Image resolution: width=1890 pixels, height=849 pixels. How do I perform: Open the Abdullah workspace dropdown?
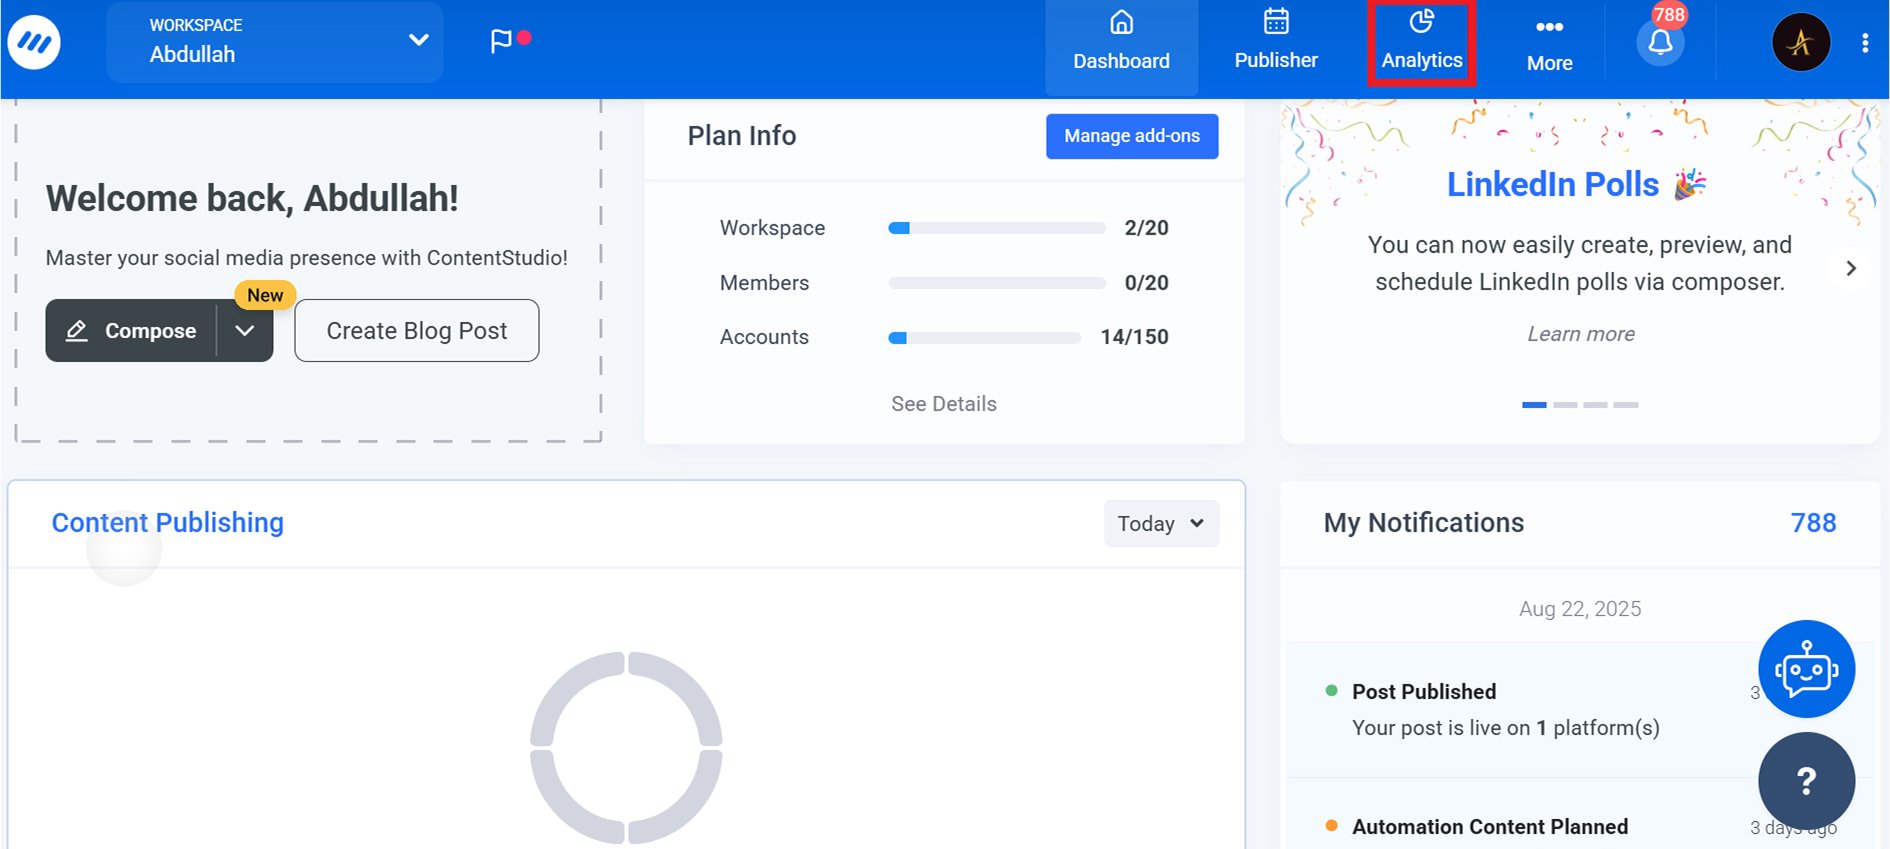coord(275,41)
